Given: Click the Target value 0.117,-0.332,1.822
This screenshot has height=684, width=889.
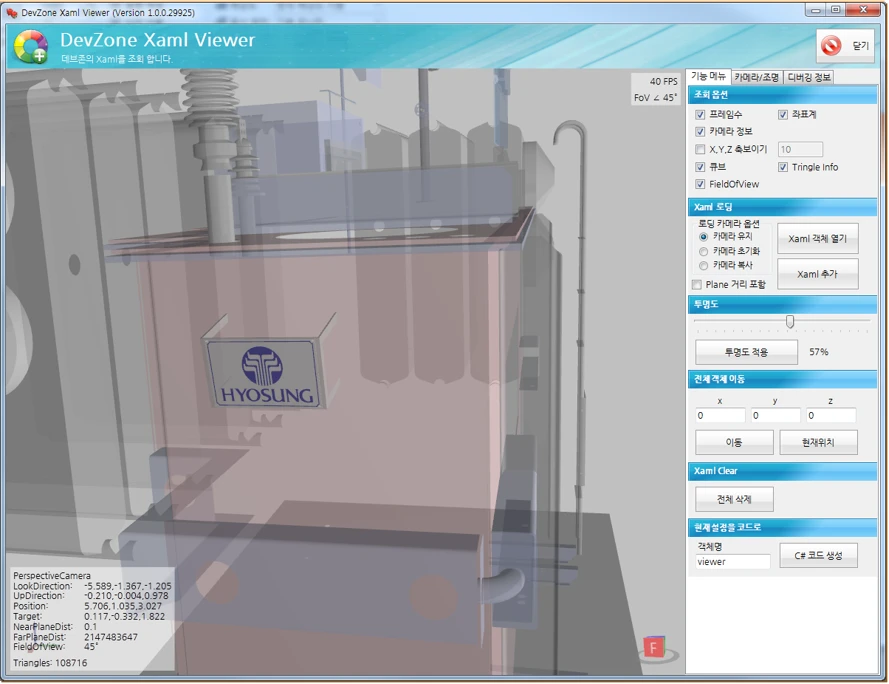Looking at the screenshot, I should point(124,616).
